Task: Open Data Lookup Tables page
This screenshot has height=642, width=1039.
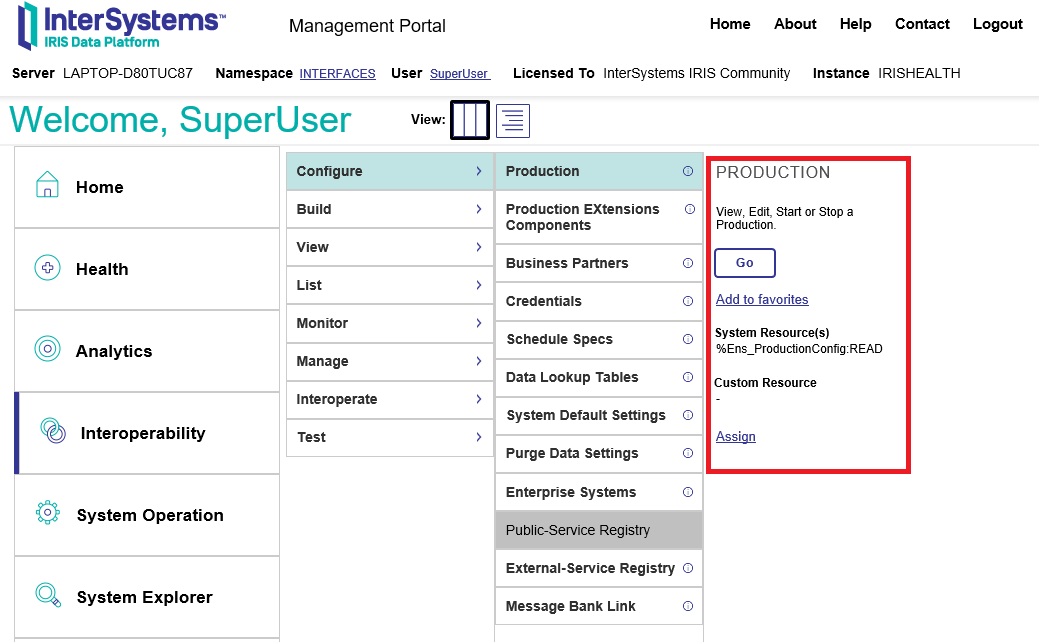Action: click(x=599, y=377)
